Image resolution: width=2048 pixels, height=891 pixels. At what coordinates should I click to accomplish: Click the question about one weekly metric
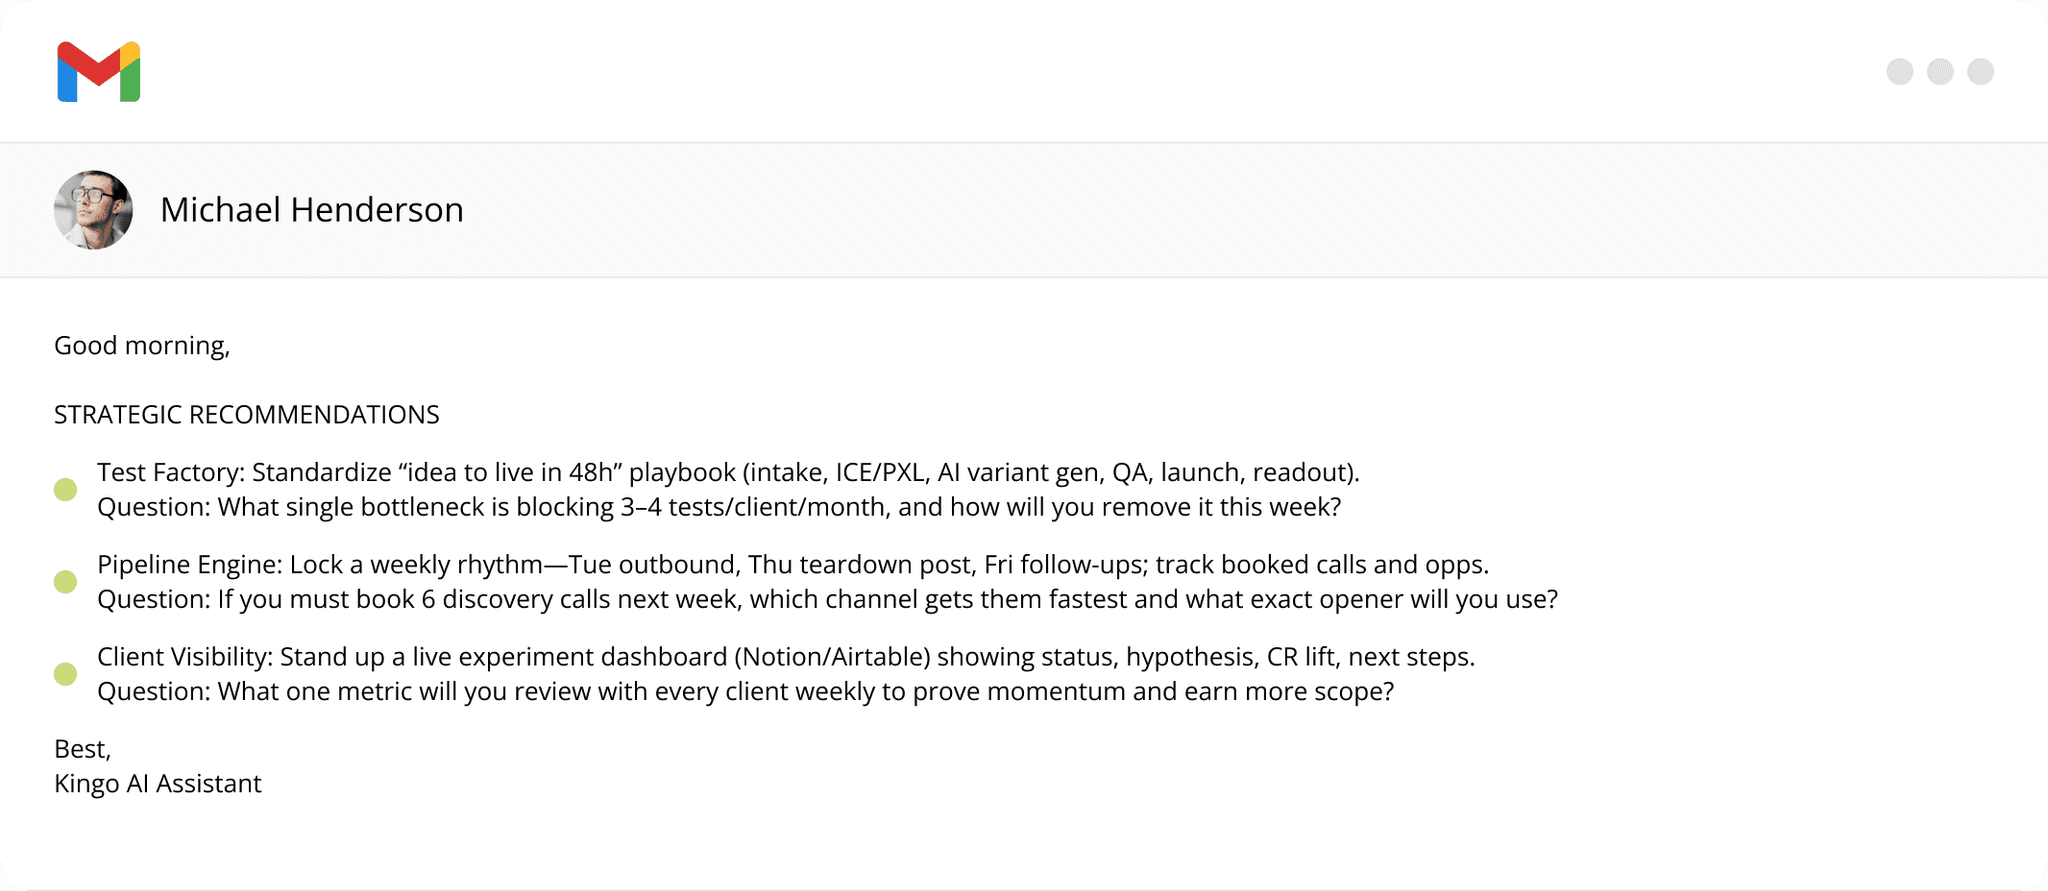(x=745, y=691)
